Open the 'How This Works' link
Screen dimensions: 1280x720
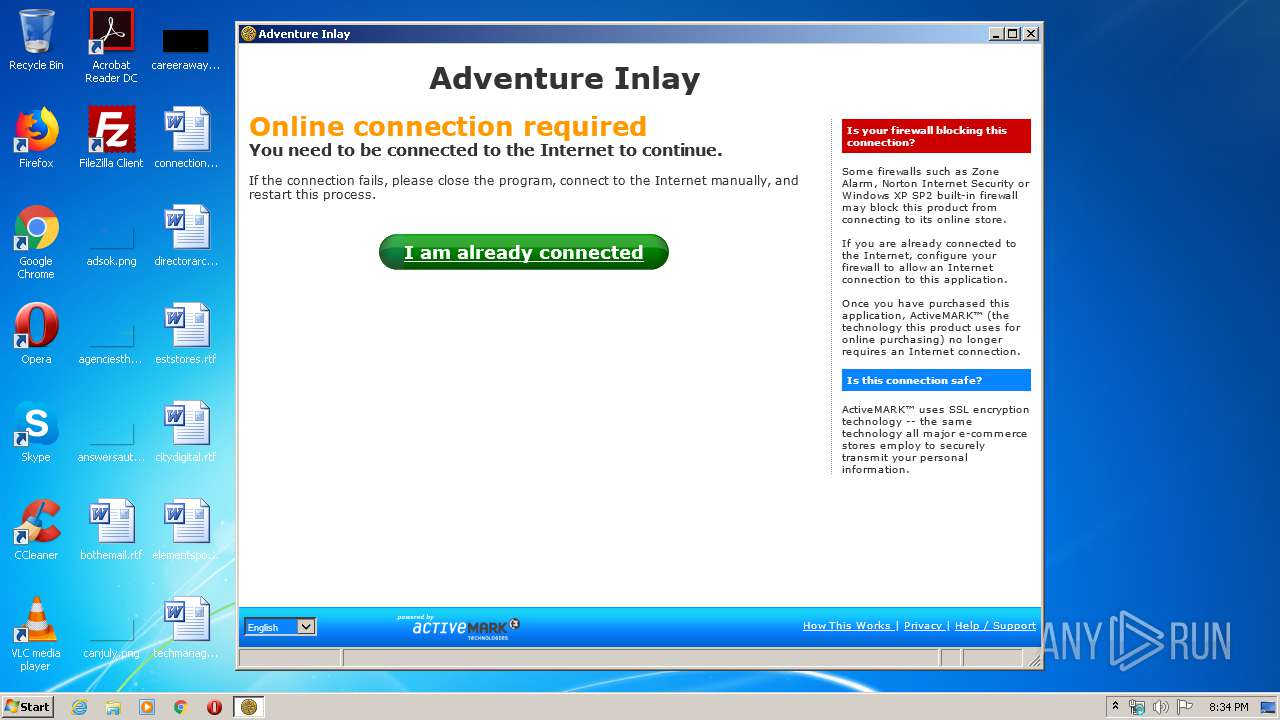(x=846, y=626)
